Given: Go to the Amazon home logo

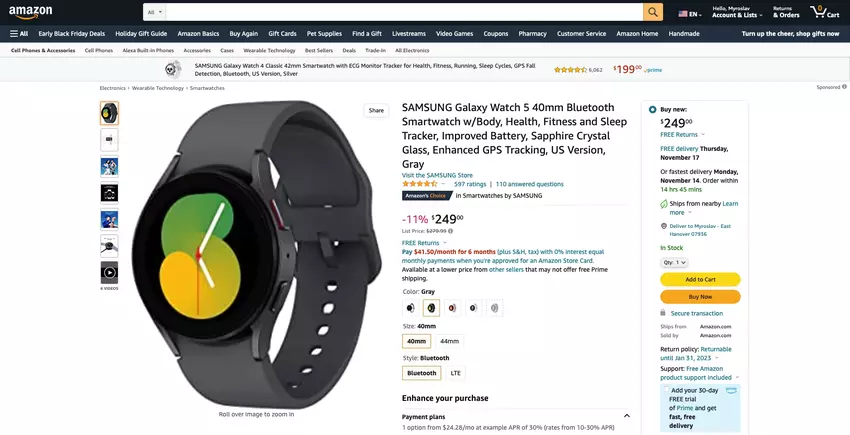Looking at the screenshot, I should 30,11.
